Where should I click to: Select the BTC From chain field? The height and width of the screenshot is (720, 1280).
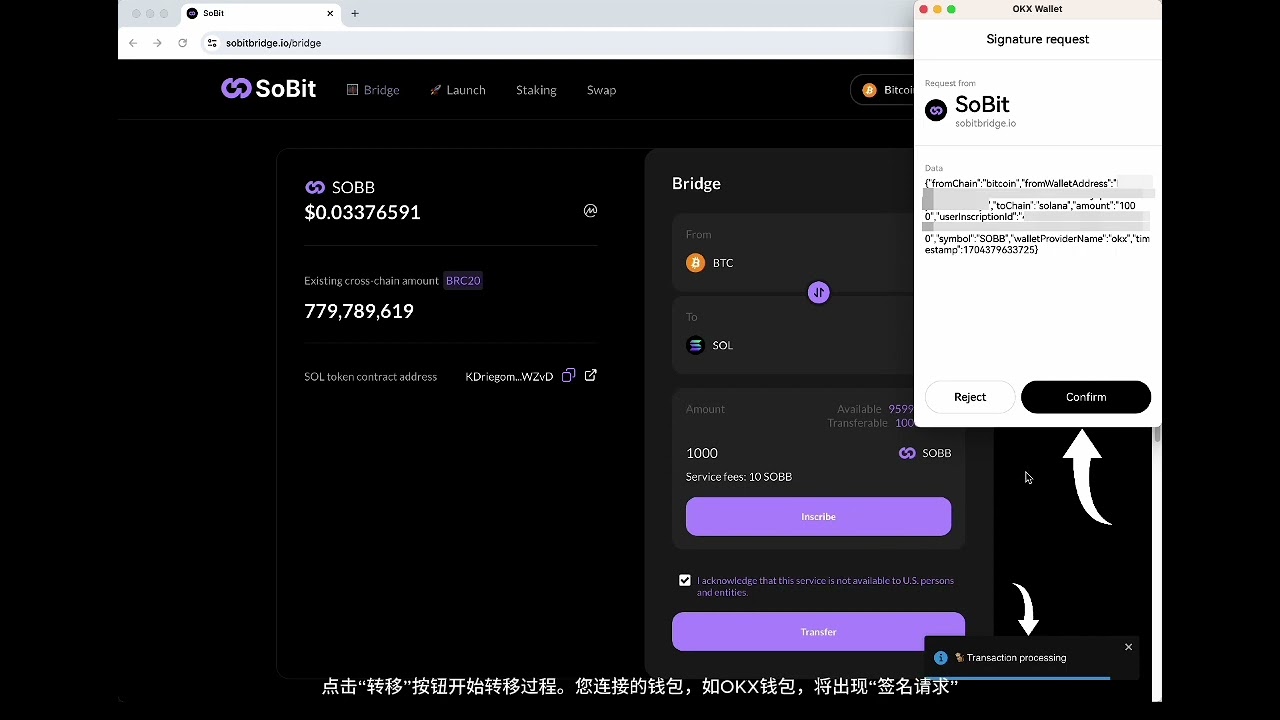tap(795, 252)
